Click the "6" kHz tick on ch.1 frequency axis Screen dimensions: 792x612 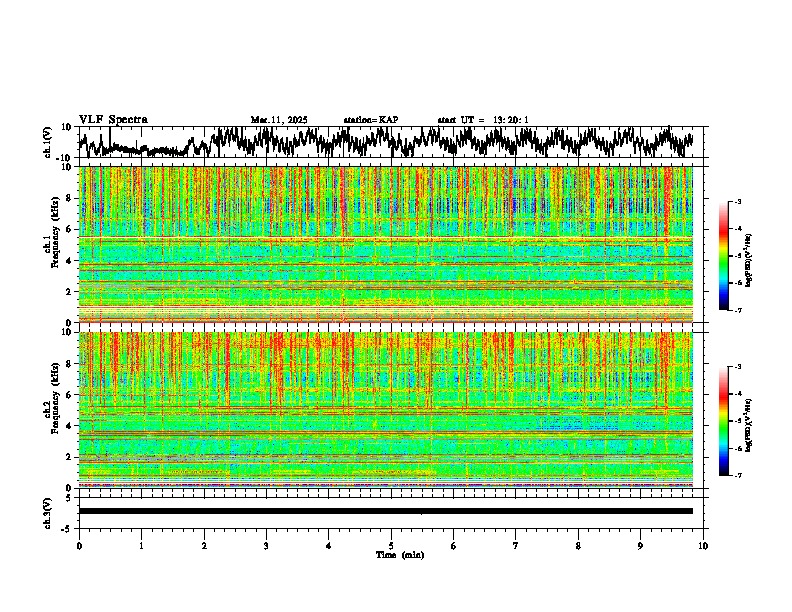70,229
